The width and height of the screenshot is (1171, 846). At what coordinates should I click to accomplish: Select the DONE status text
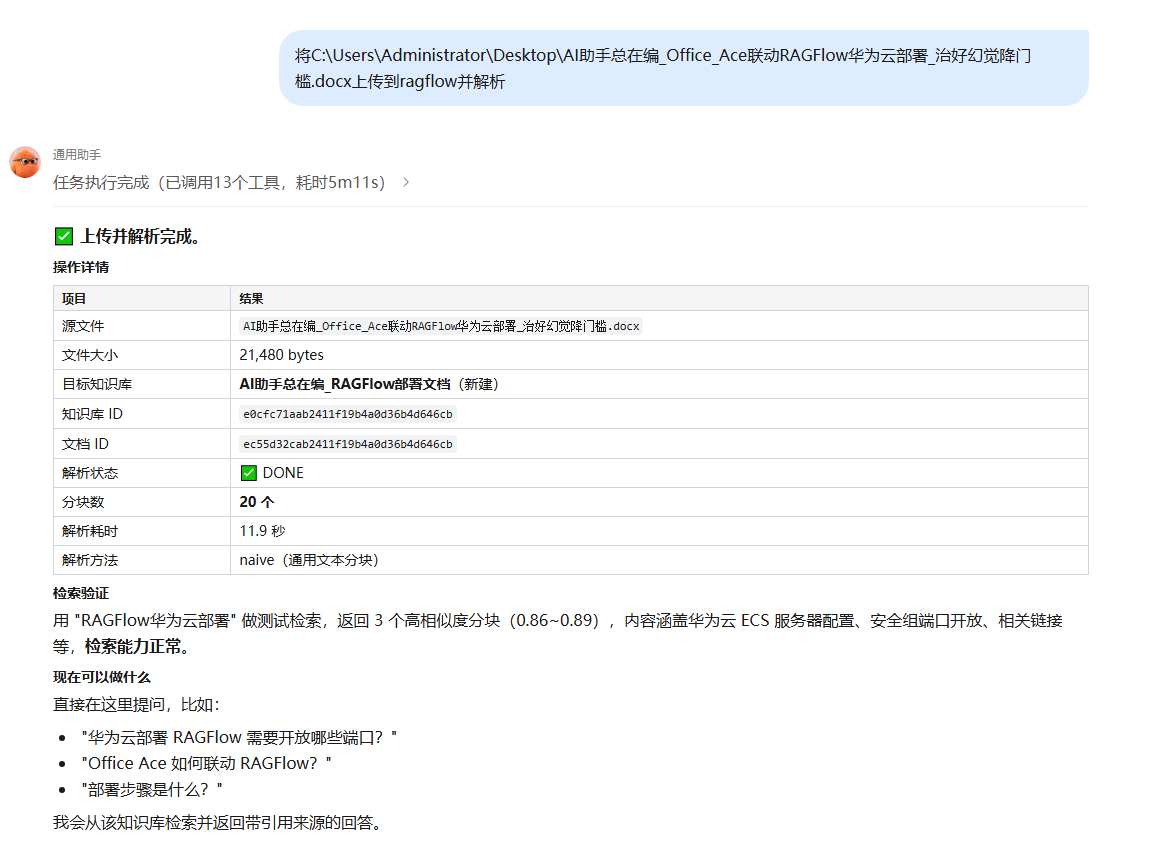(283, 473)
